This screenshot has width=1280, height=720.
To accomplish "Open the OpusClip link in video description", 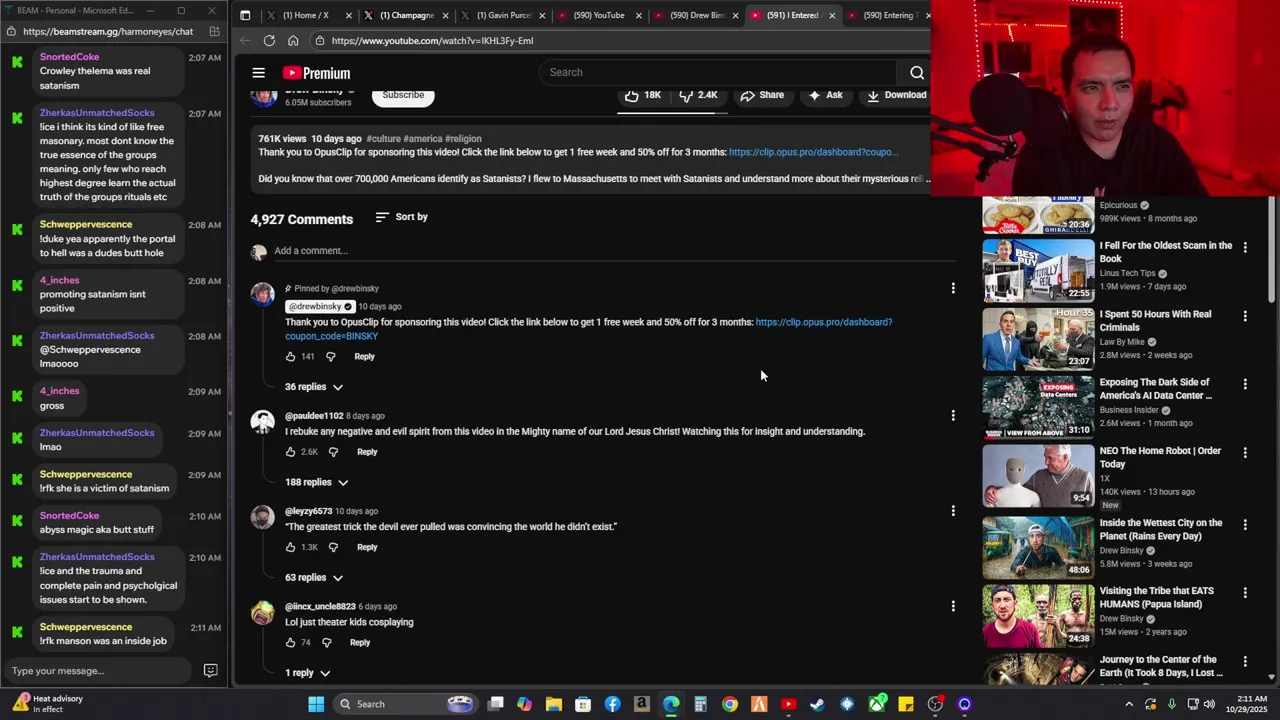I will point(813,152).
